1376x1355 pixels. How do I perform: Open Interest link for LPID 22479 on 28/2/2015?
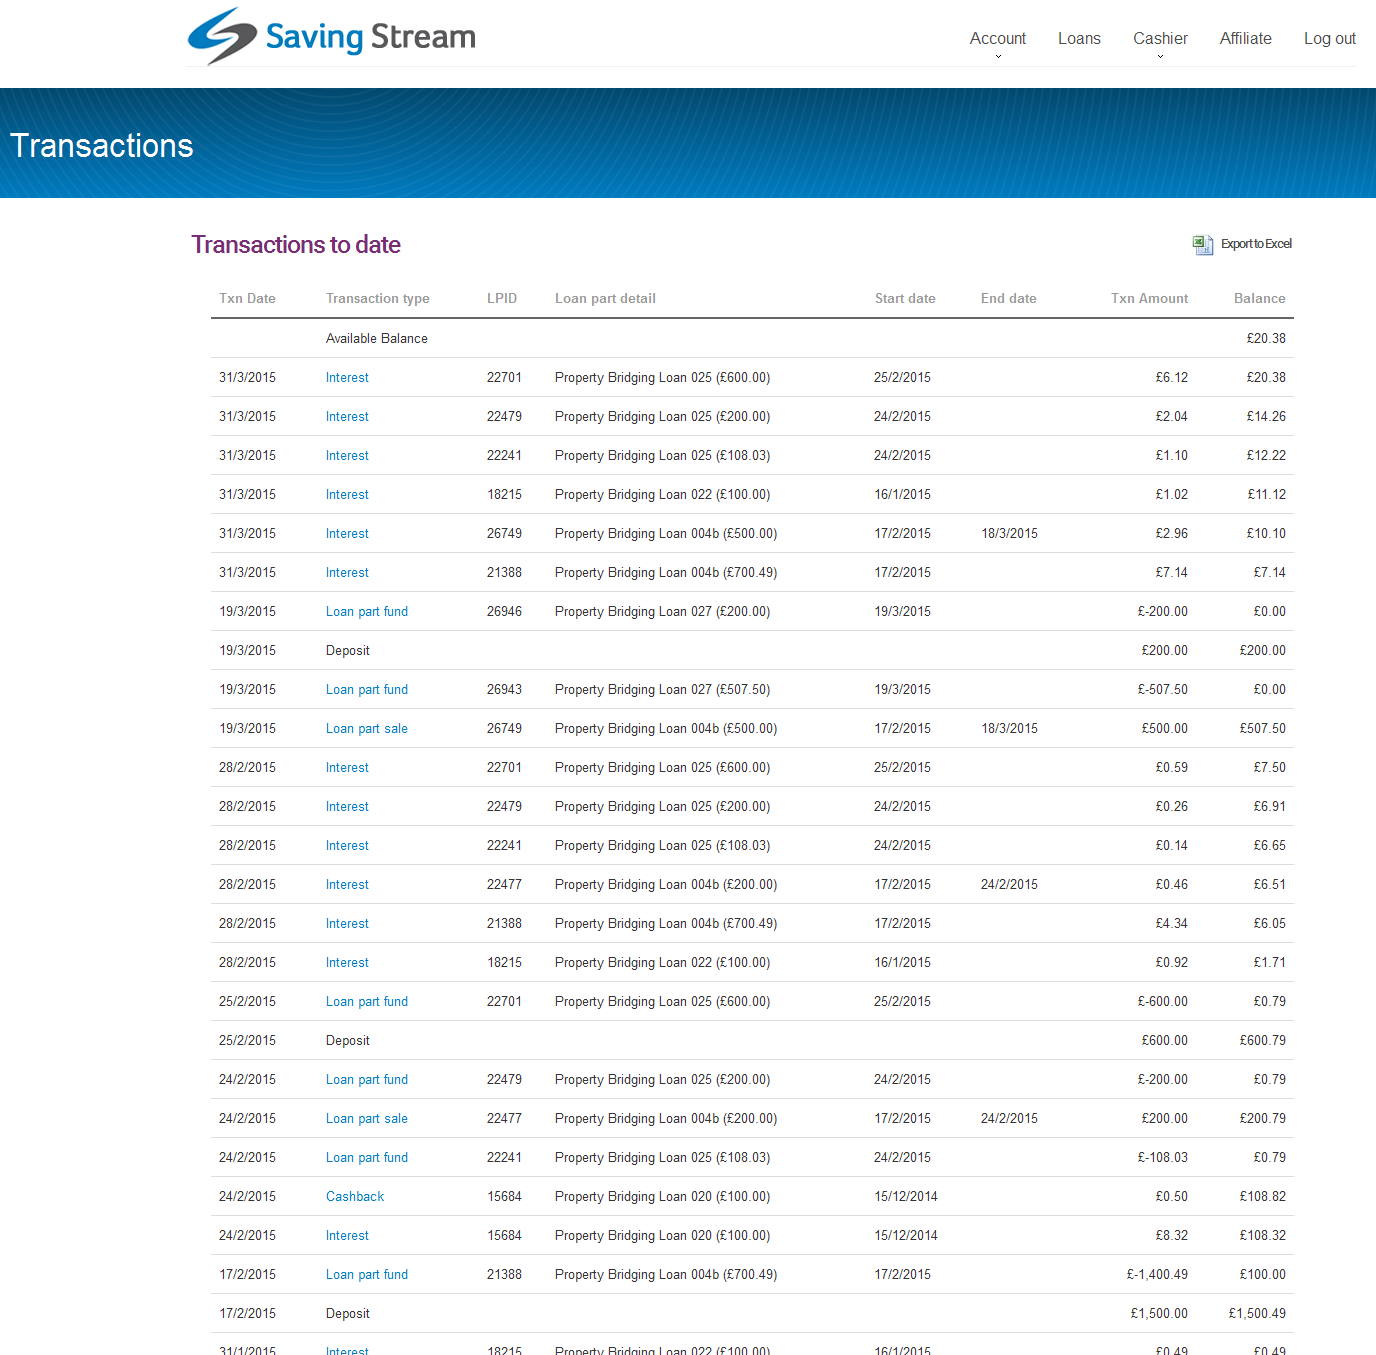[x=347, y=806]
